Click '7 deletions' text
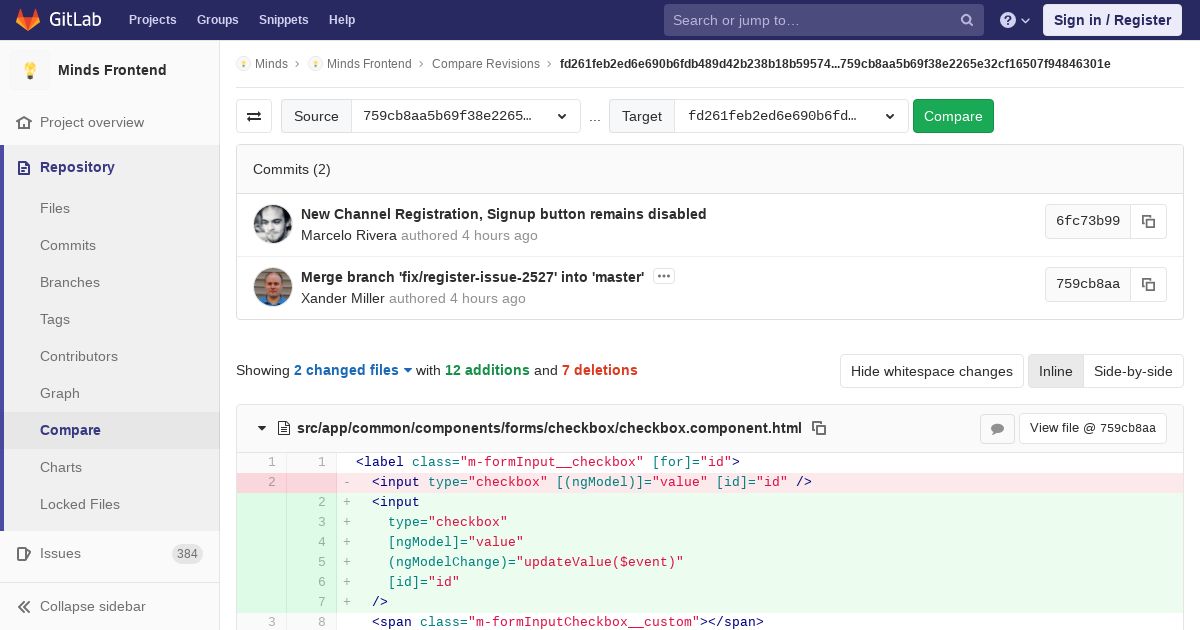Viewport: 1200px width, 630px height. tap(600, 370)
